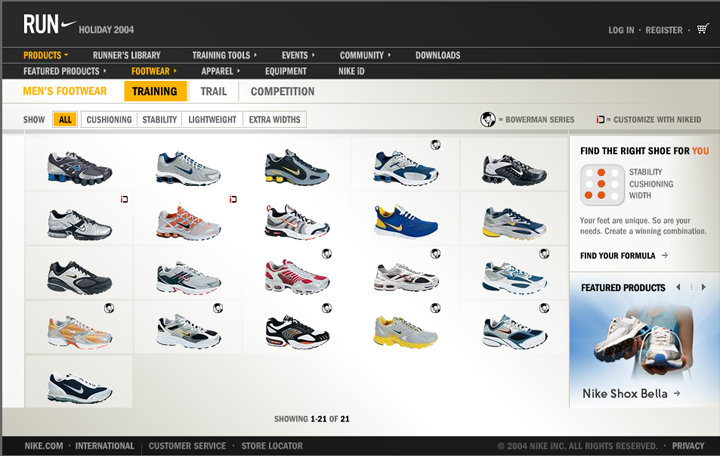The height and width of the screenshot is (456, 720).
Task: Click the Men's Footwear heading
Action: pos(65,91)
